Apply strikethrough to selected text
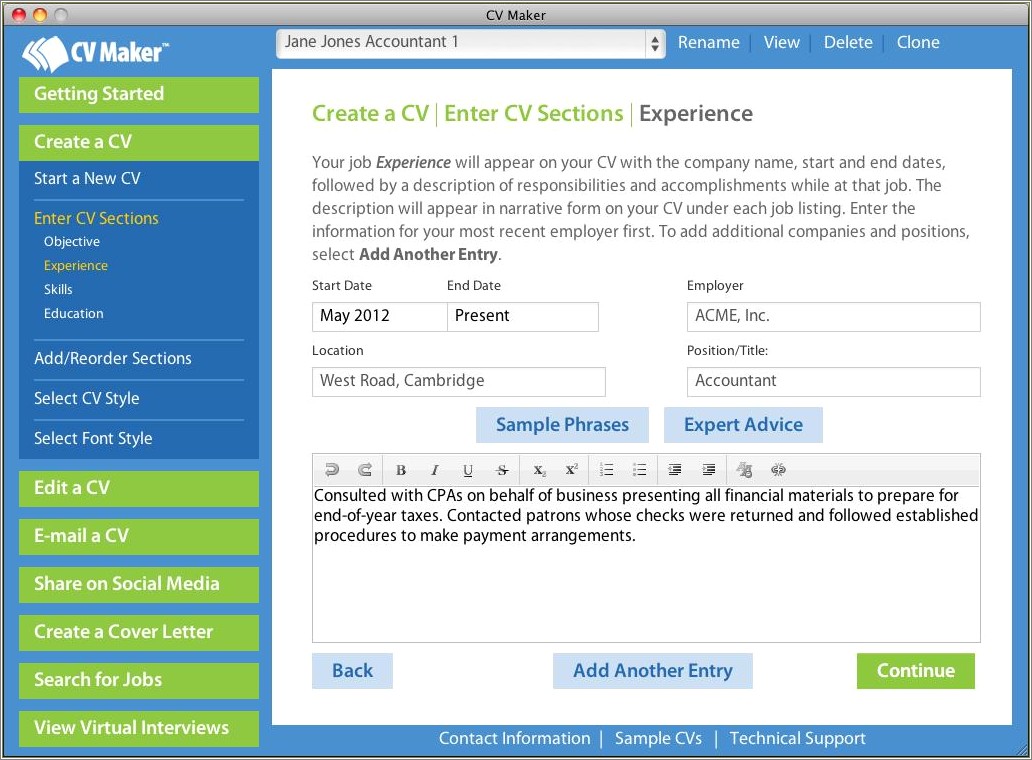Image resolution: width=1032 pixels, height=760 pixels. point(502,470)
